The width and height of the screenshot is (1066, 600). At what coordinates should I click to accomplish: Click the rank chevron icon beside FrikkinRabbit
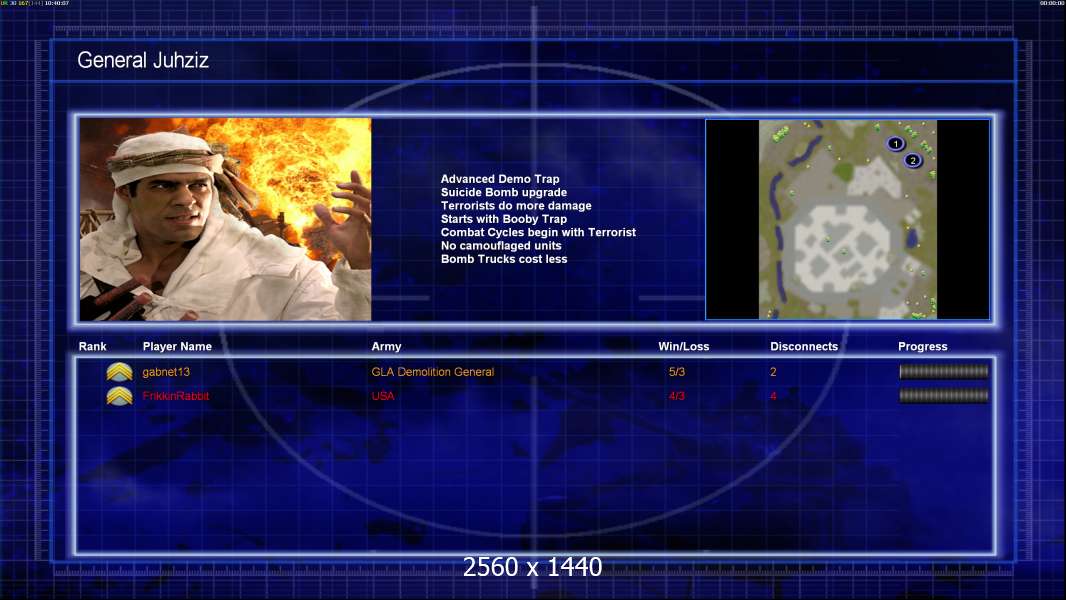tap(119, 395)
